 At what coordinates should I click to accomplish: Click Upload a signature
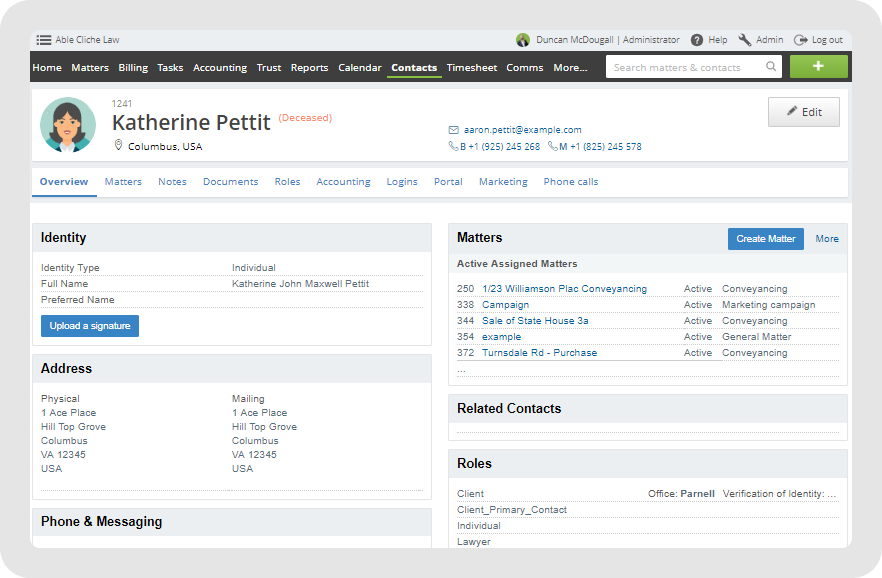(89, 325)
